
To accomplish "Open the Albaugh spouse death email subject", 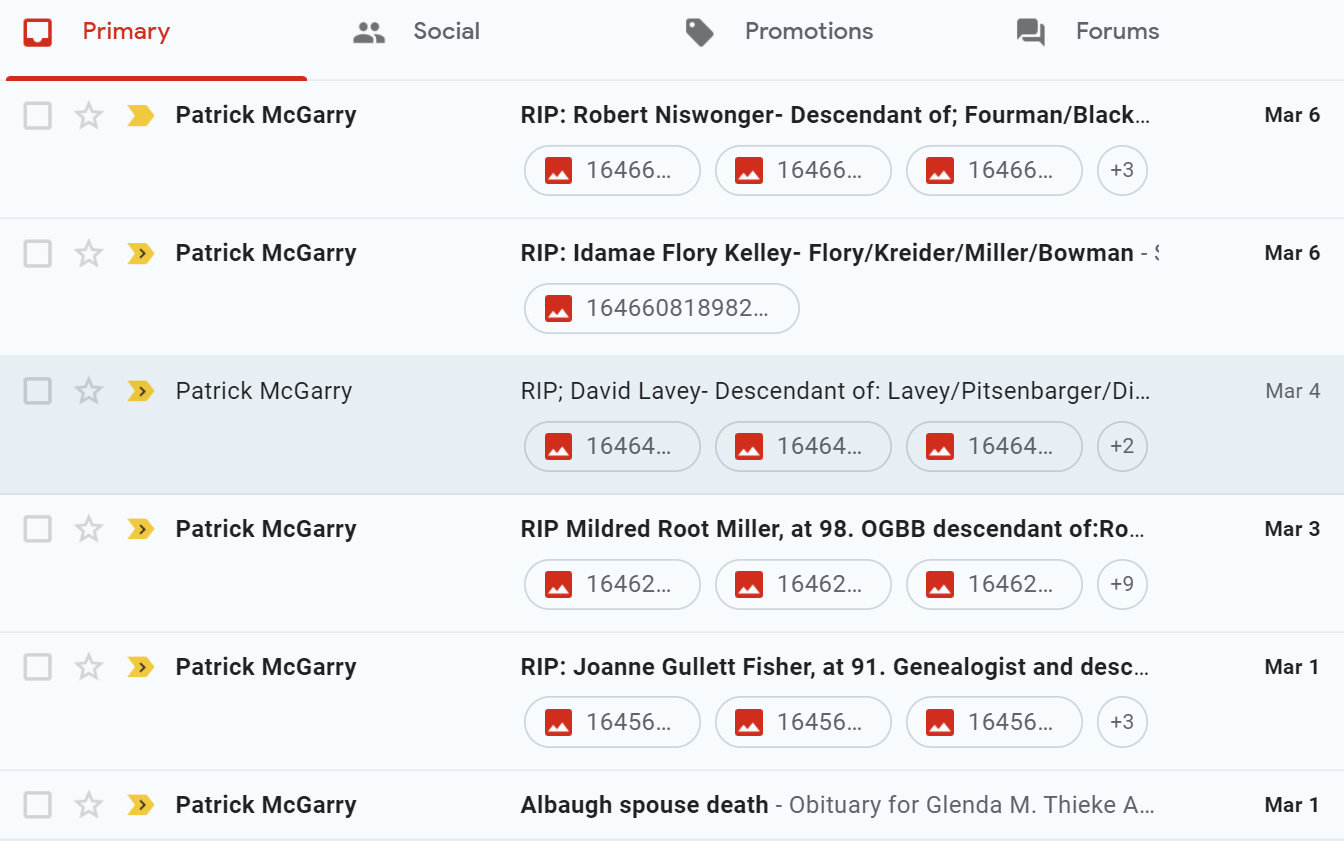I will point(644,806).
